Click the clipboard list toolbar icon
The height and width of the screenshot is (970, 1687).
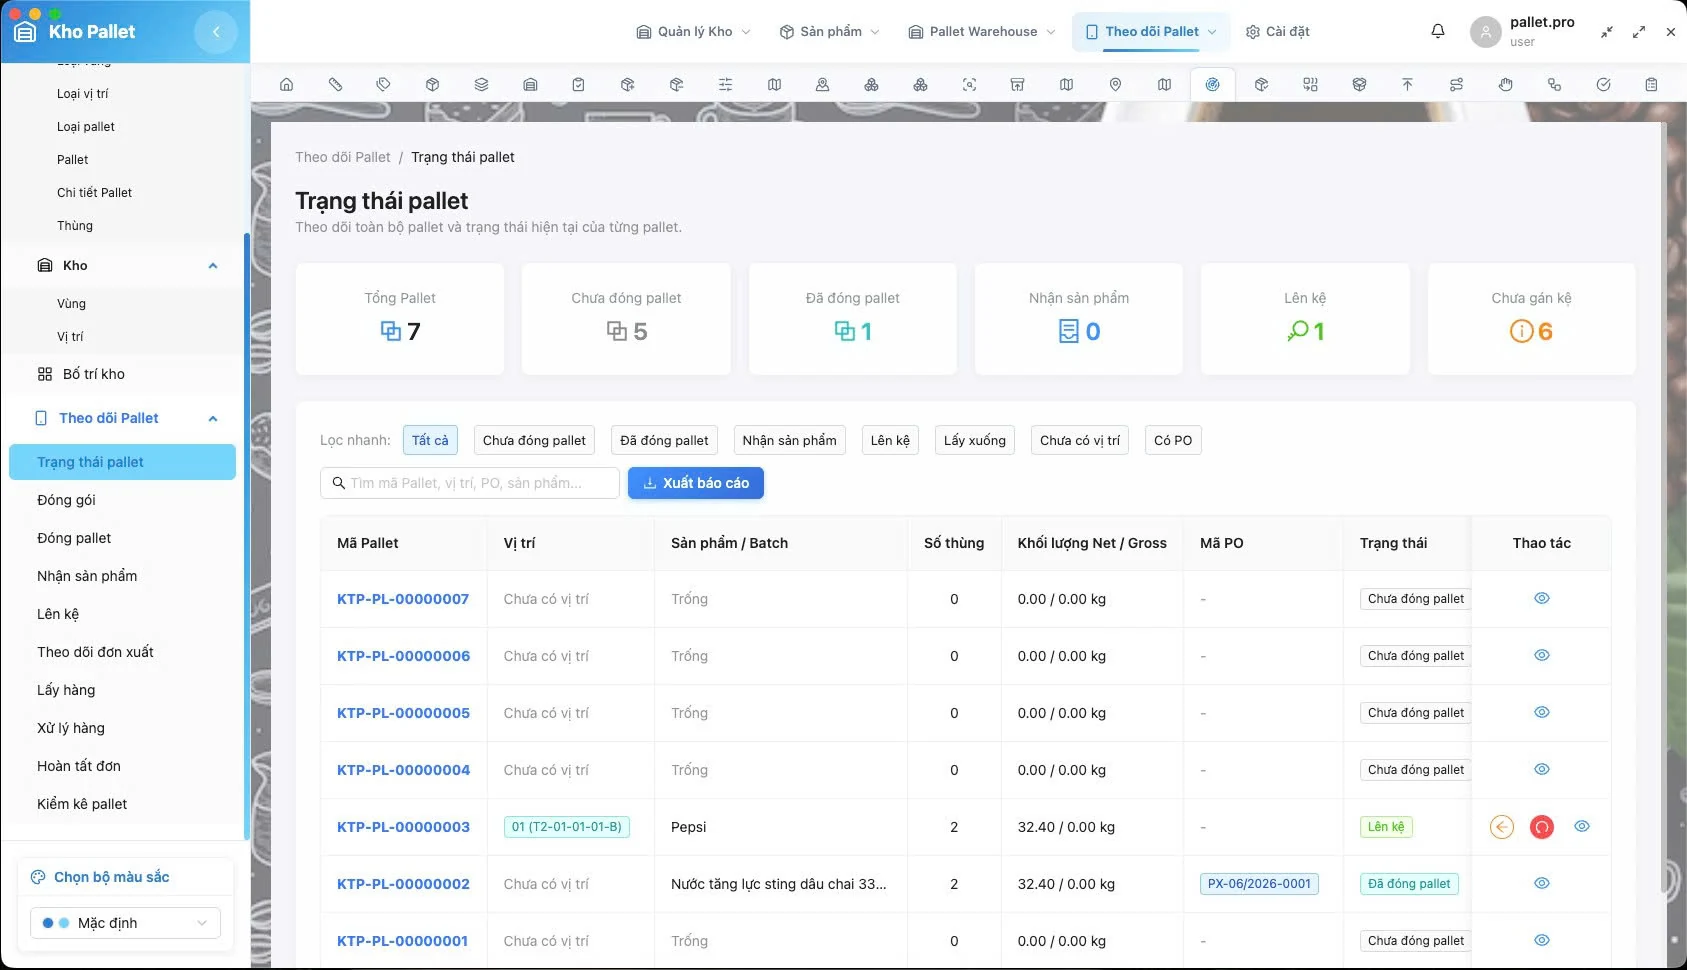(x=1651, y=85)
